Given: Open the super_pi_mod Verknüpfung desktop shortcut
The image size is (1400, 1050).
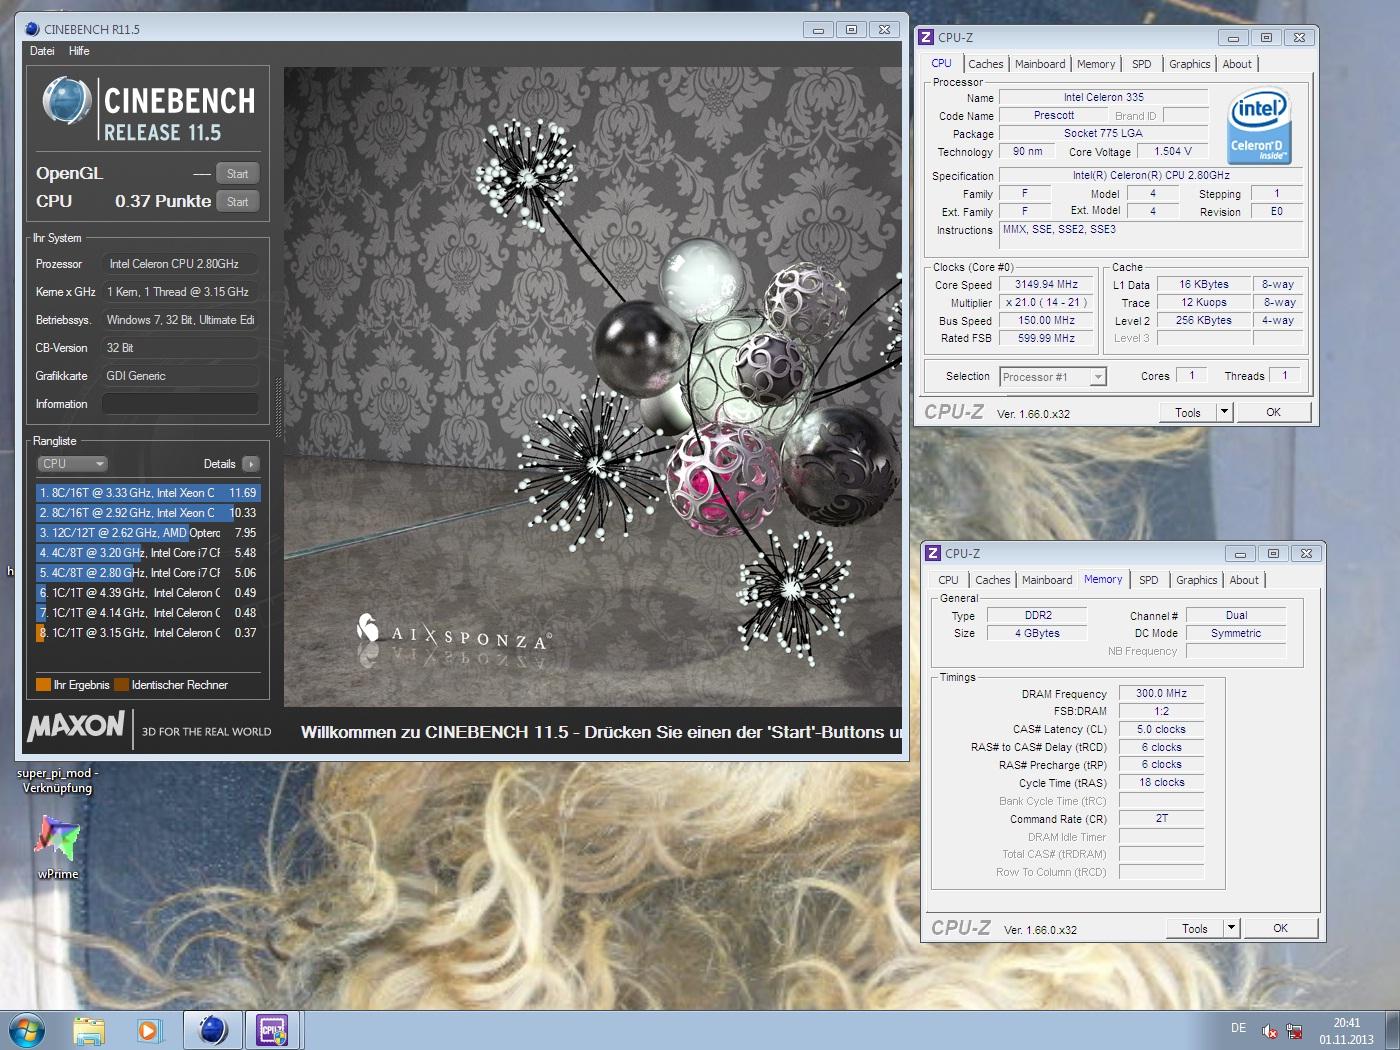Looking at the screenshot, I should point(58,780).
